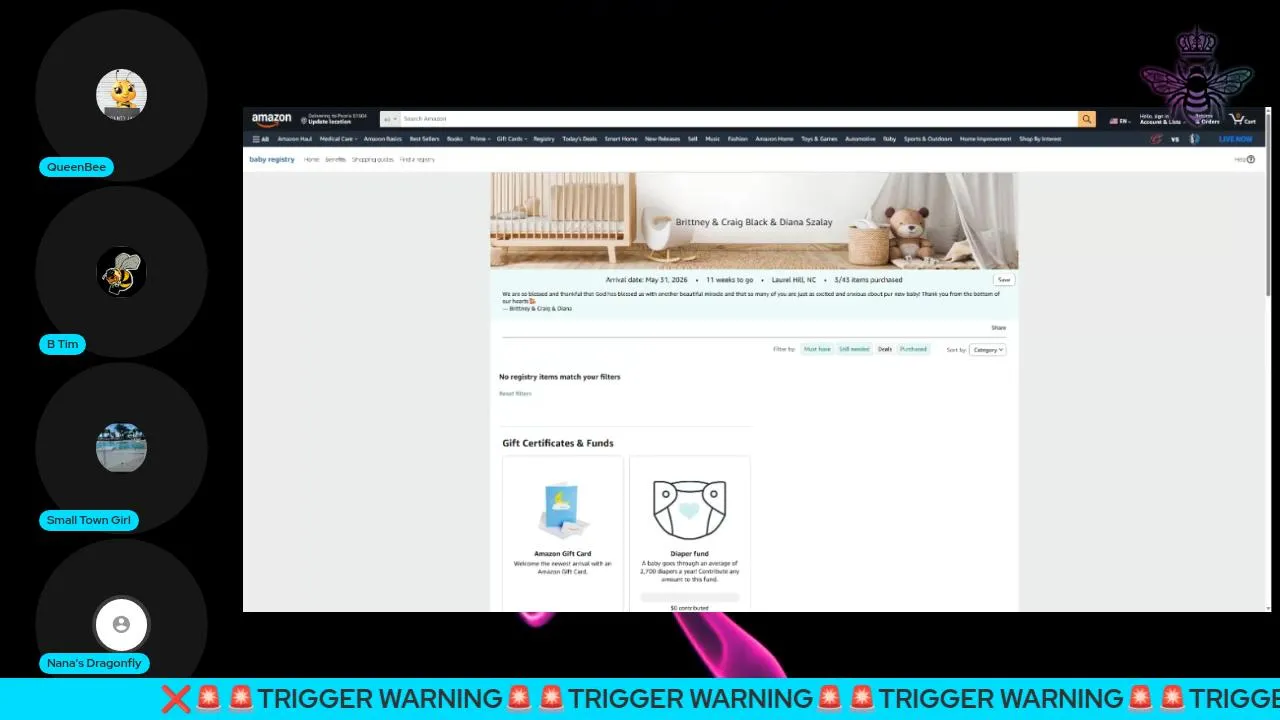1280x720 pixels.
Task: Open the All hamburger menu
Action: [x=261, y=139]
